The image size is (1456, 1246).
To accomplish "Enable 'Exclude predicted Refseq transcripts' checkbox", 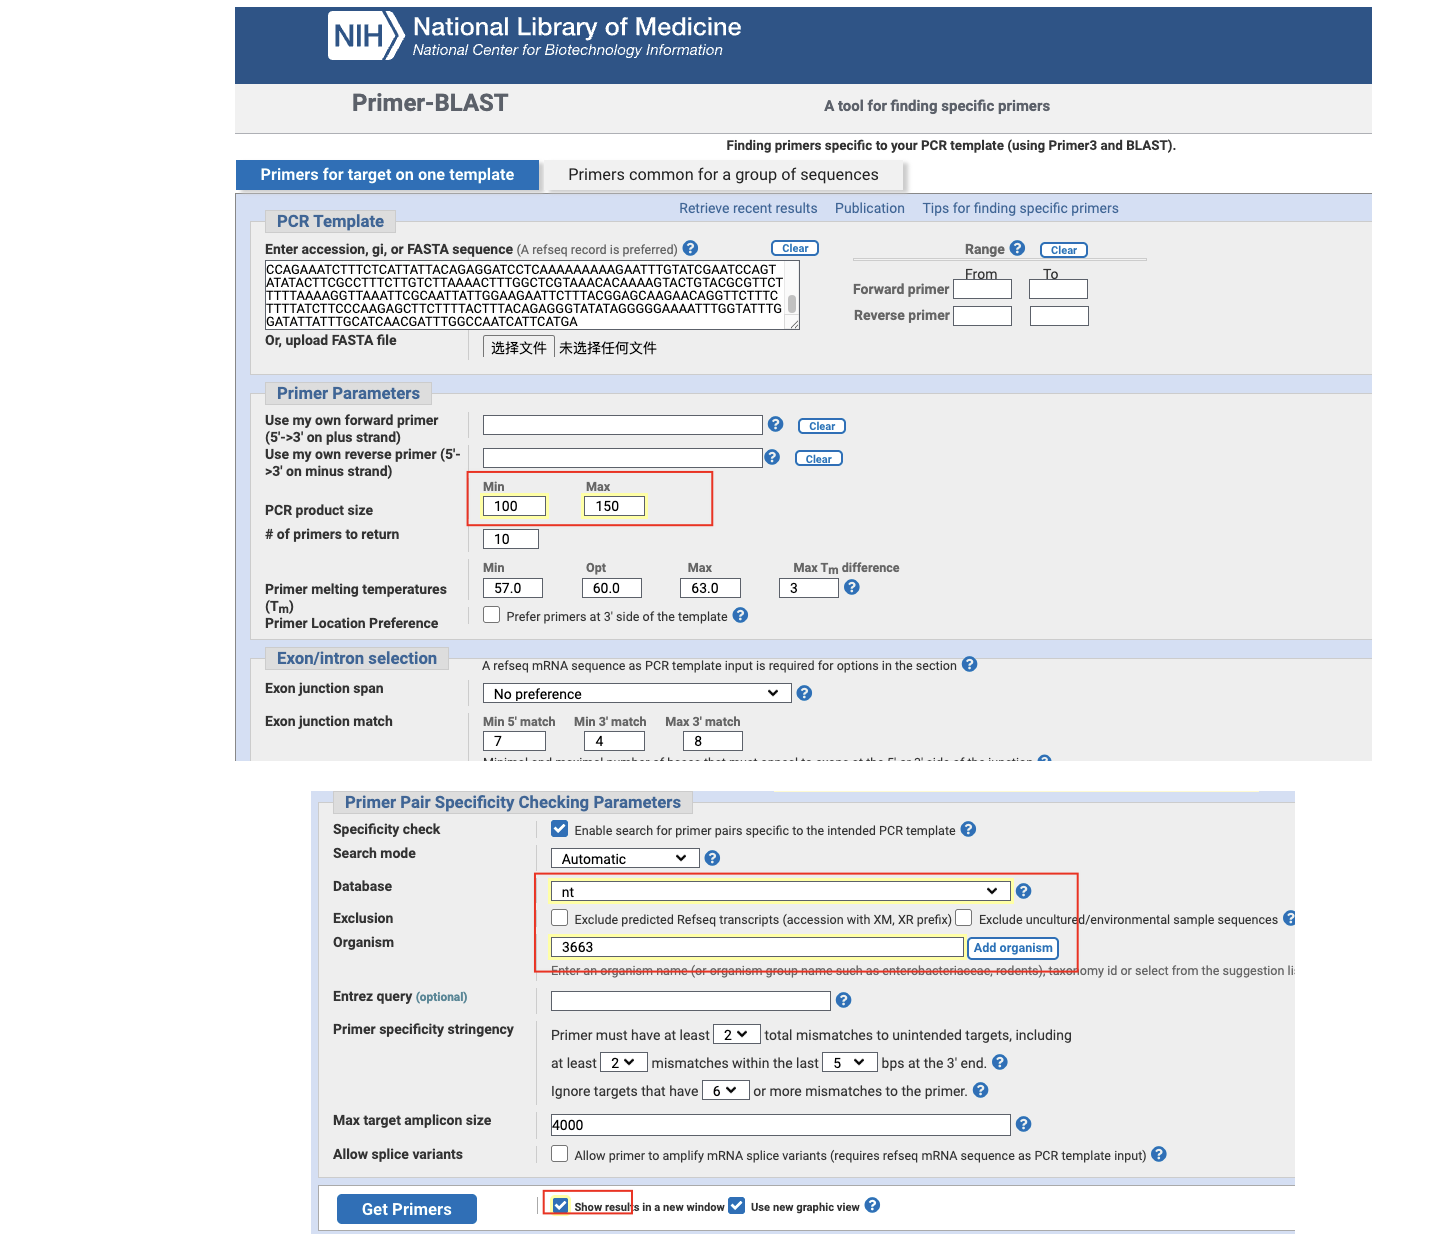I will 560,918.
